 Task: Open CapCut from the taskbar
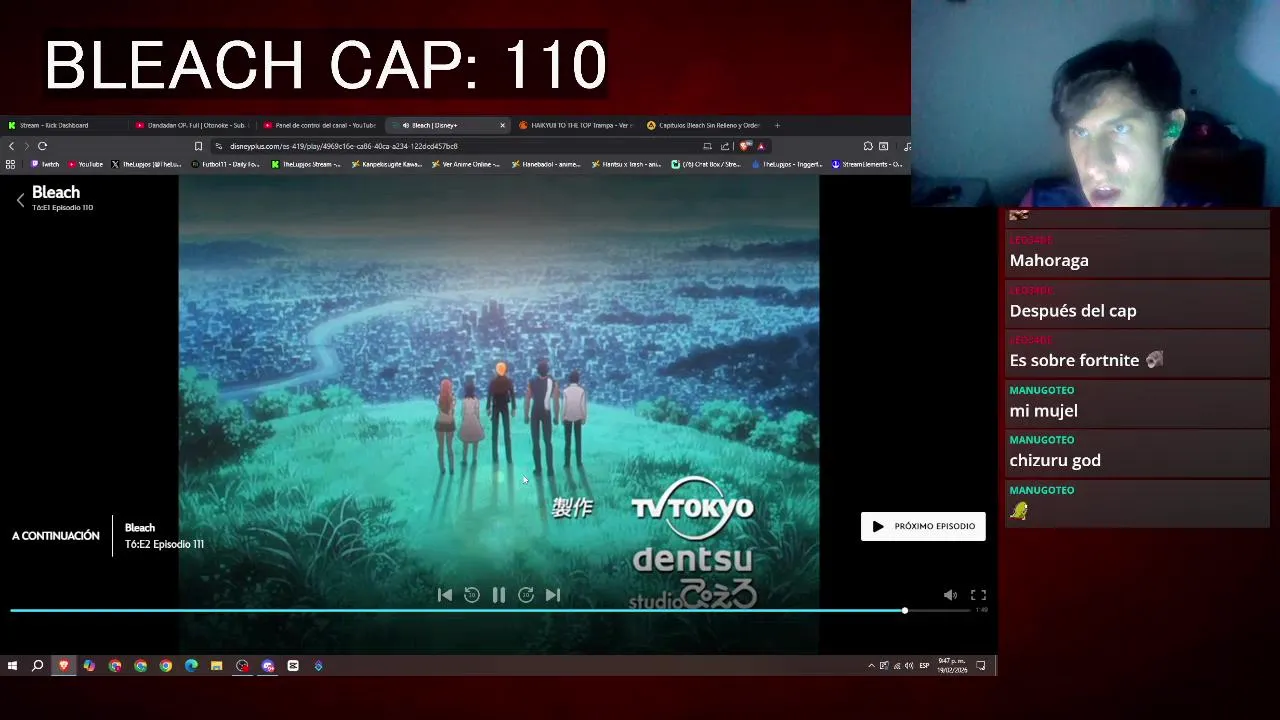click(x=293, y=665)
